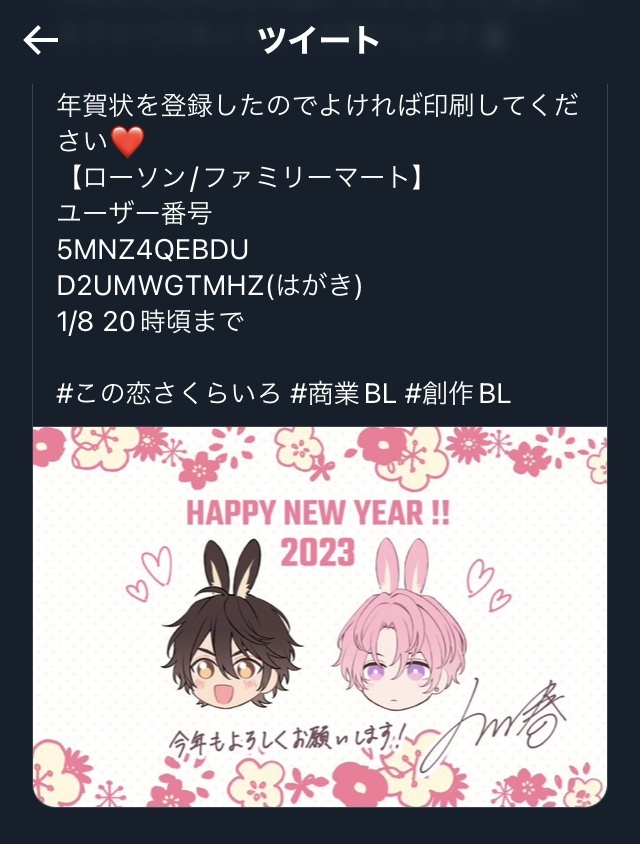
Task: Click the first line of the tweet text
Action: [x=318, y=106]
